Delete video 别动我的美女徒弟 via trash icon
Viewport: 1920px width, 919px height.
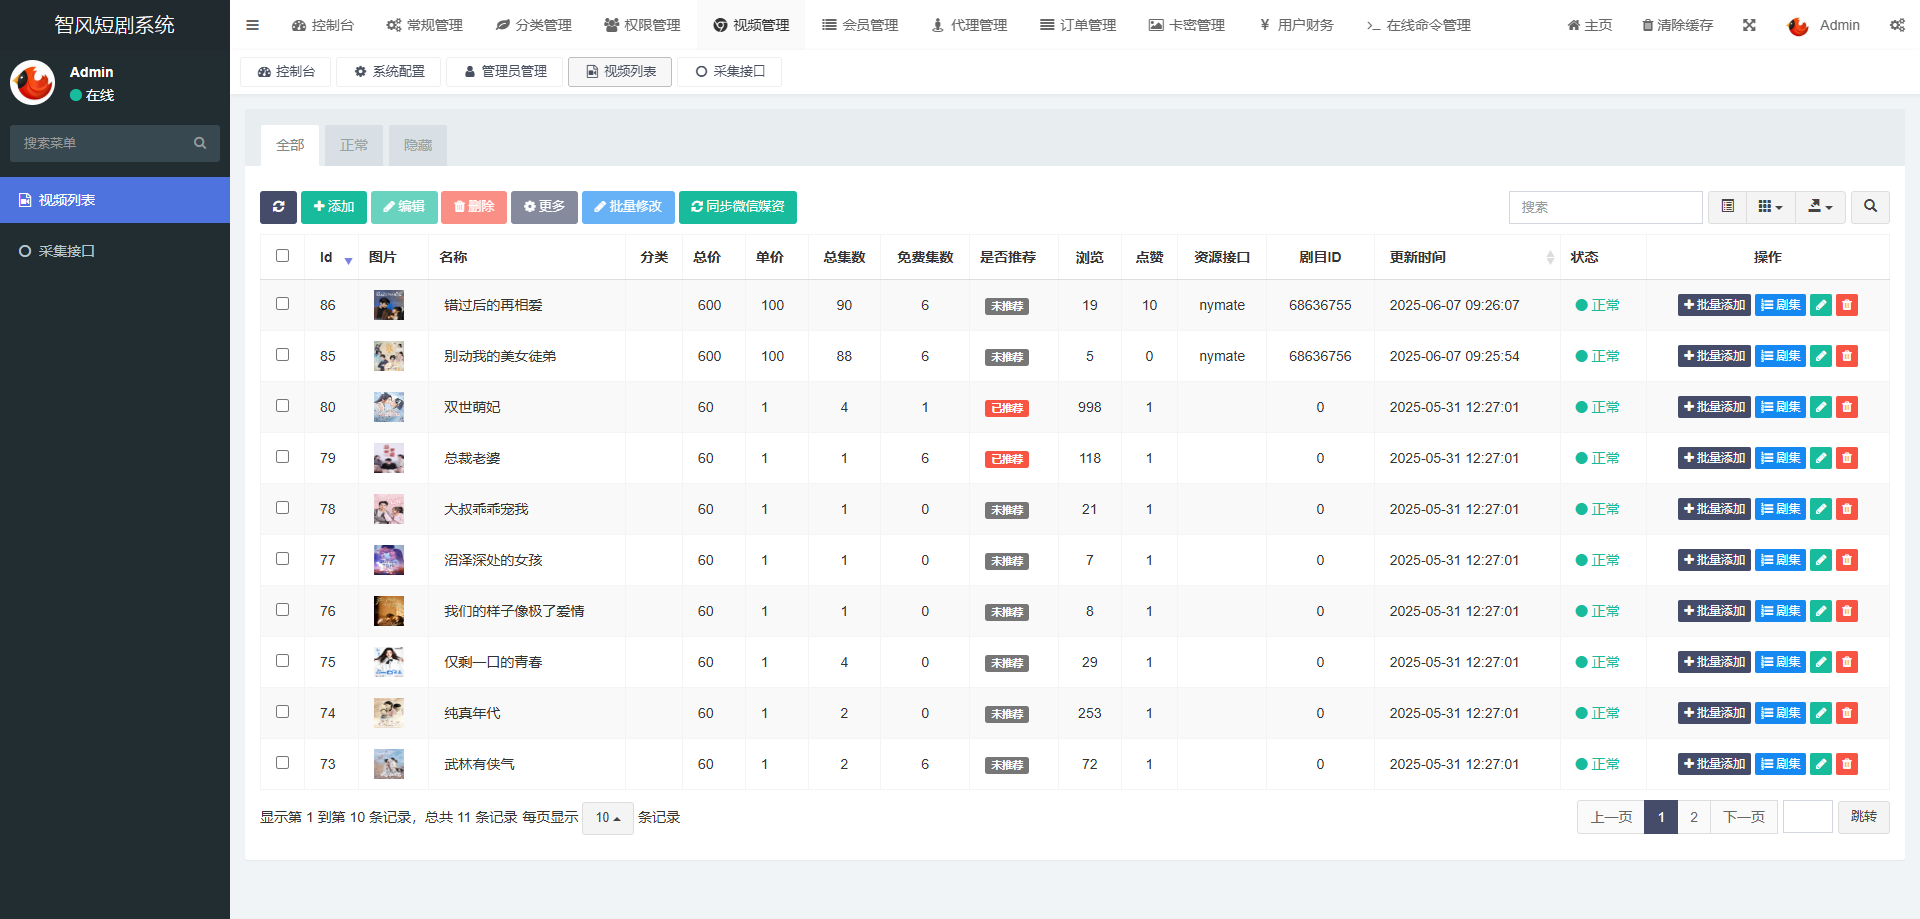pyautogui.click(x=1846, y=356)
